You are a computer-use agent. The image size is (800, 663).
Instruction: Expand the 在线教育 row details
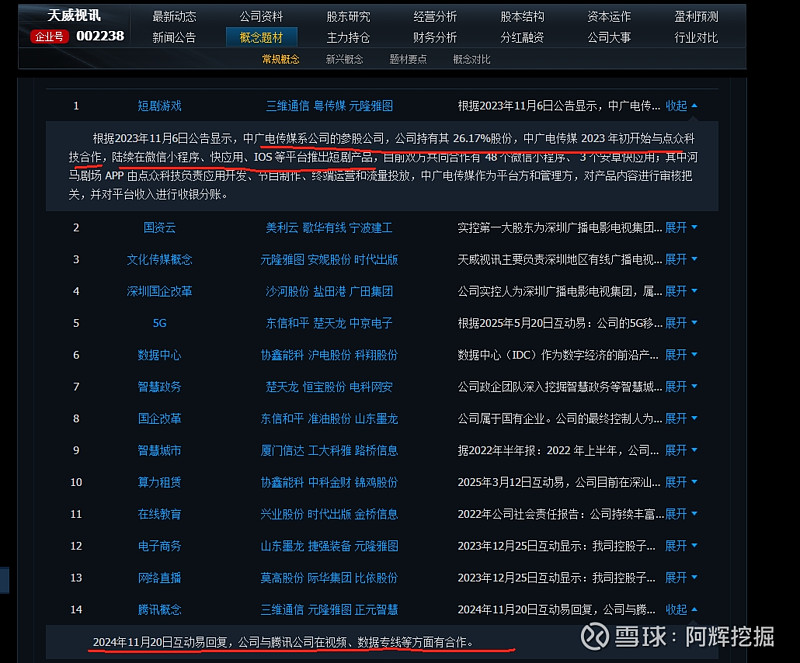(681, 514)
